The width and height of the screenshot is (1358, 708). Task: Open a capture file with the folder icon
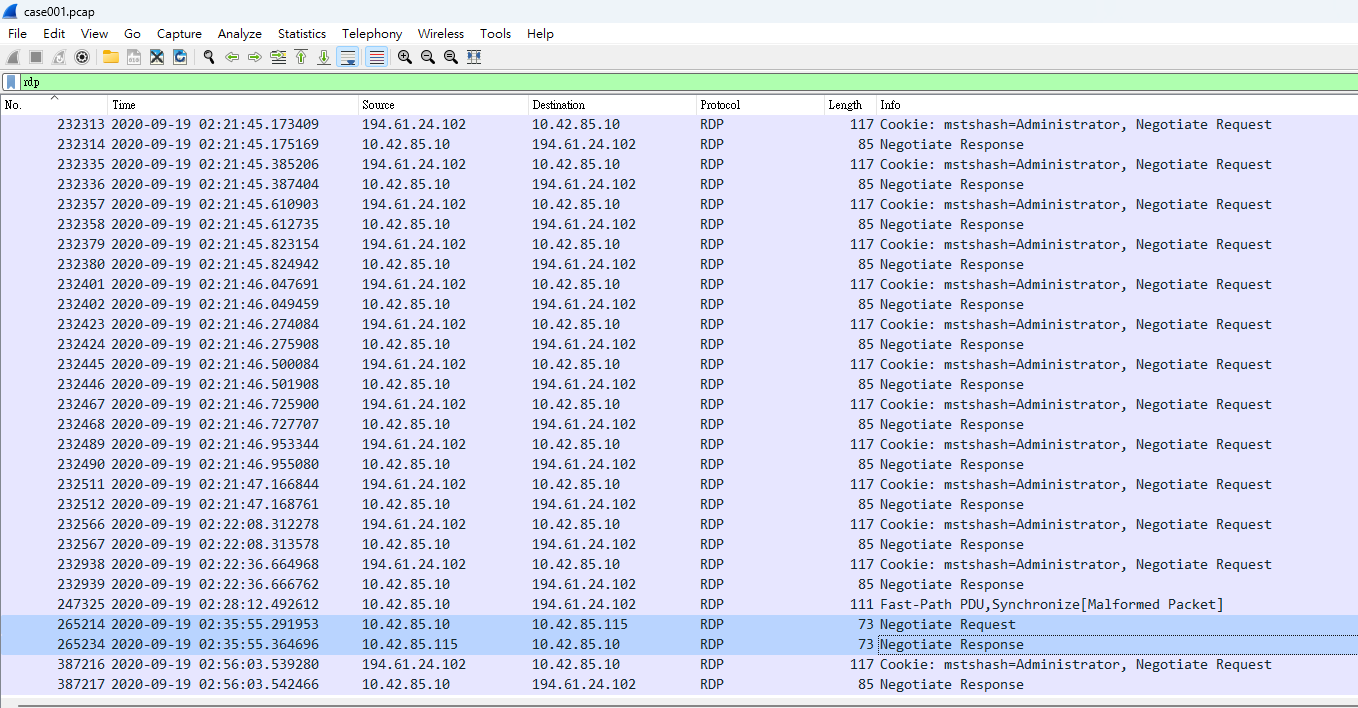coord(110,57)
